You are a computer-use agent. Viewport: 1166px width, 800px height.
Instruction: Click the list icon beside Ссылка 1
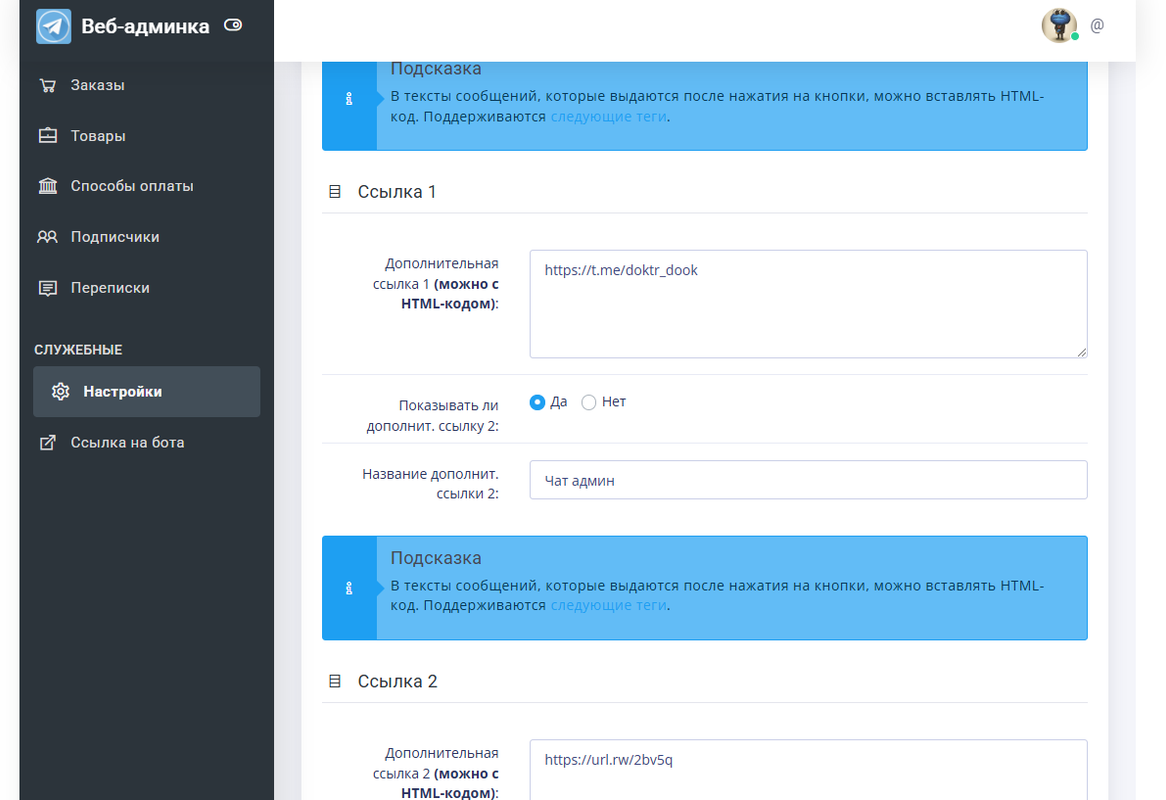335,192
